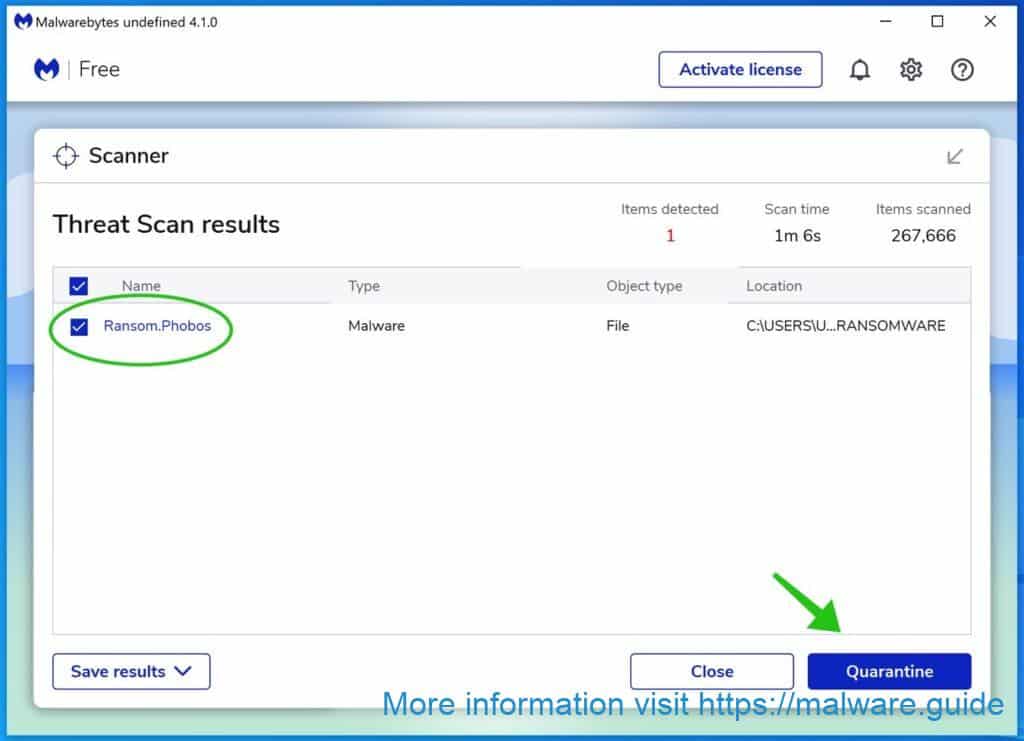This screenshot has width=1024, height=741.
Task: Open Settings using the gear icon
Action: (910, 69)
